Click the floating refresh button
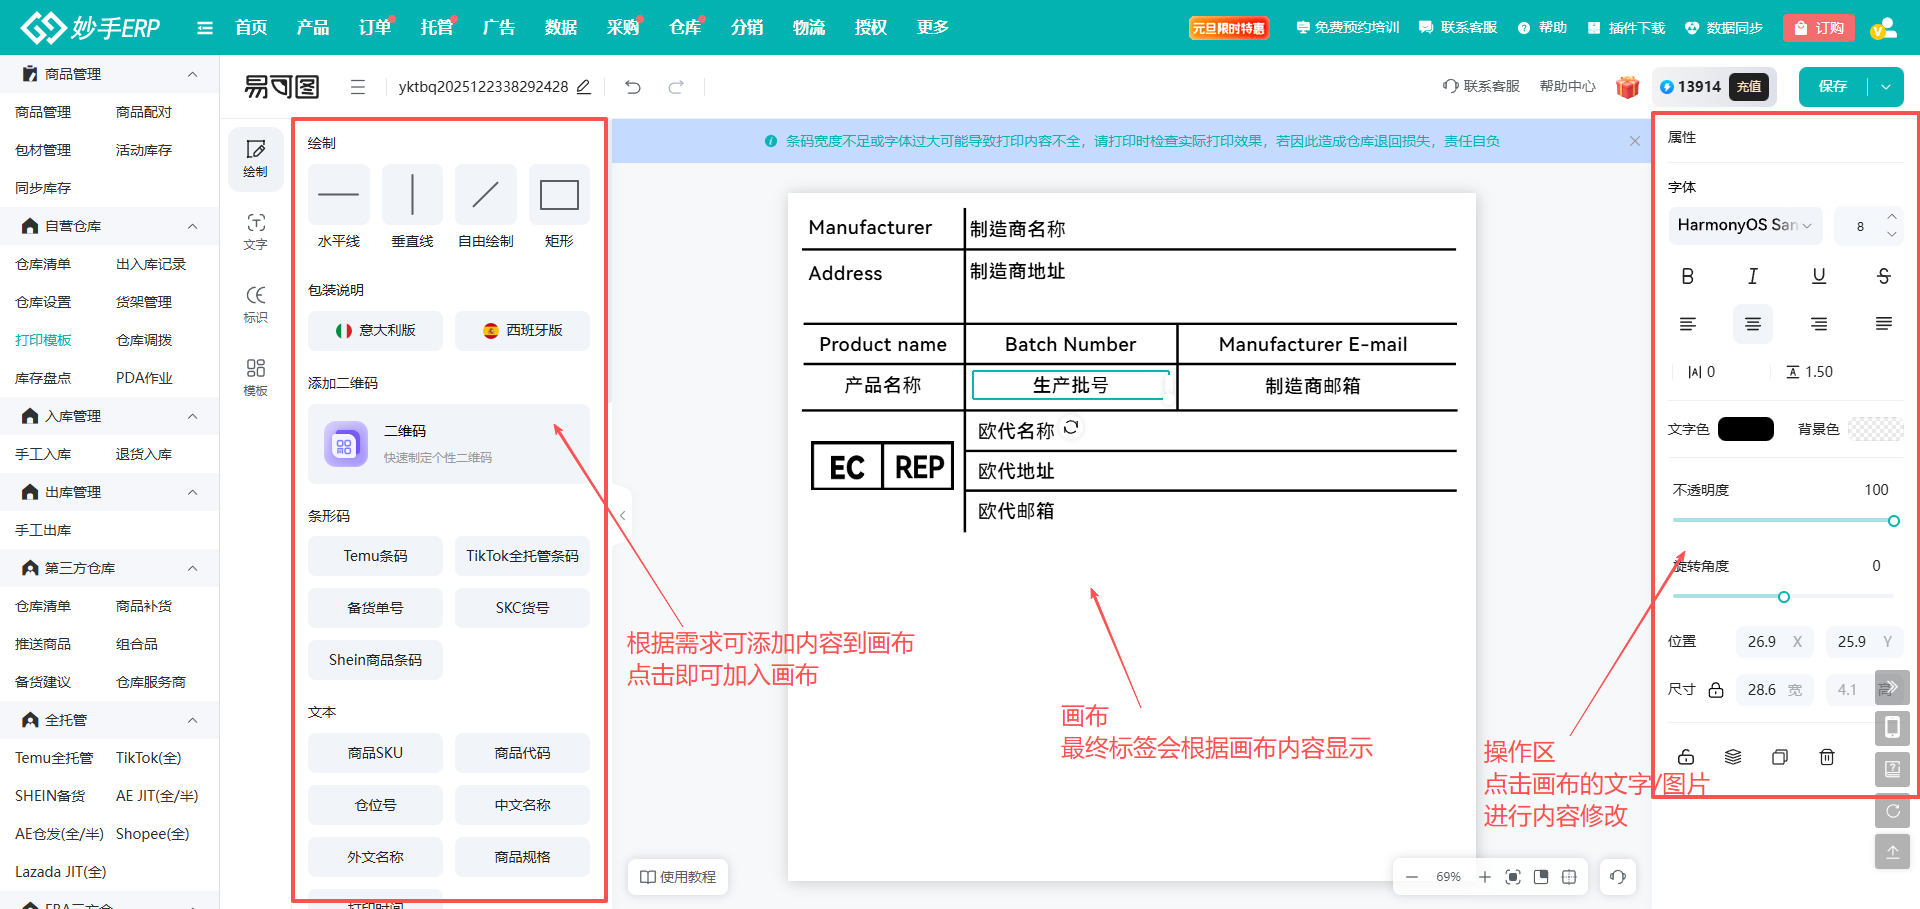1920x909 pixels. point(1892,811)
